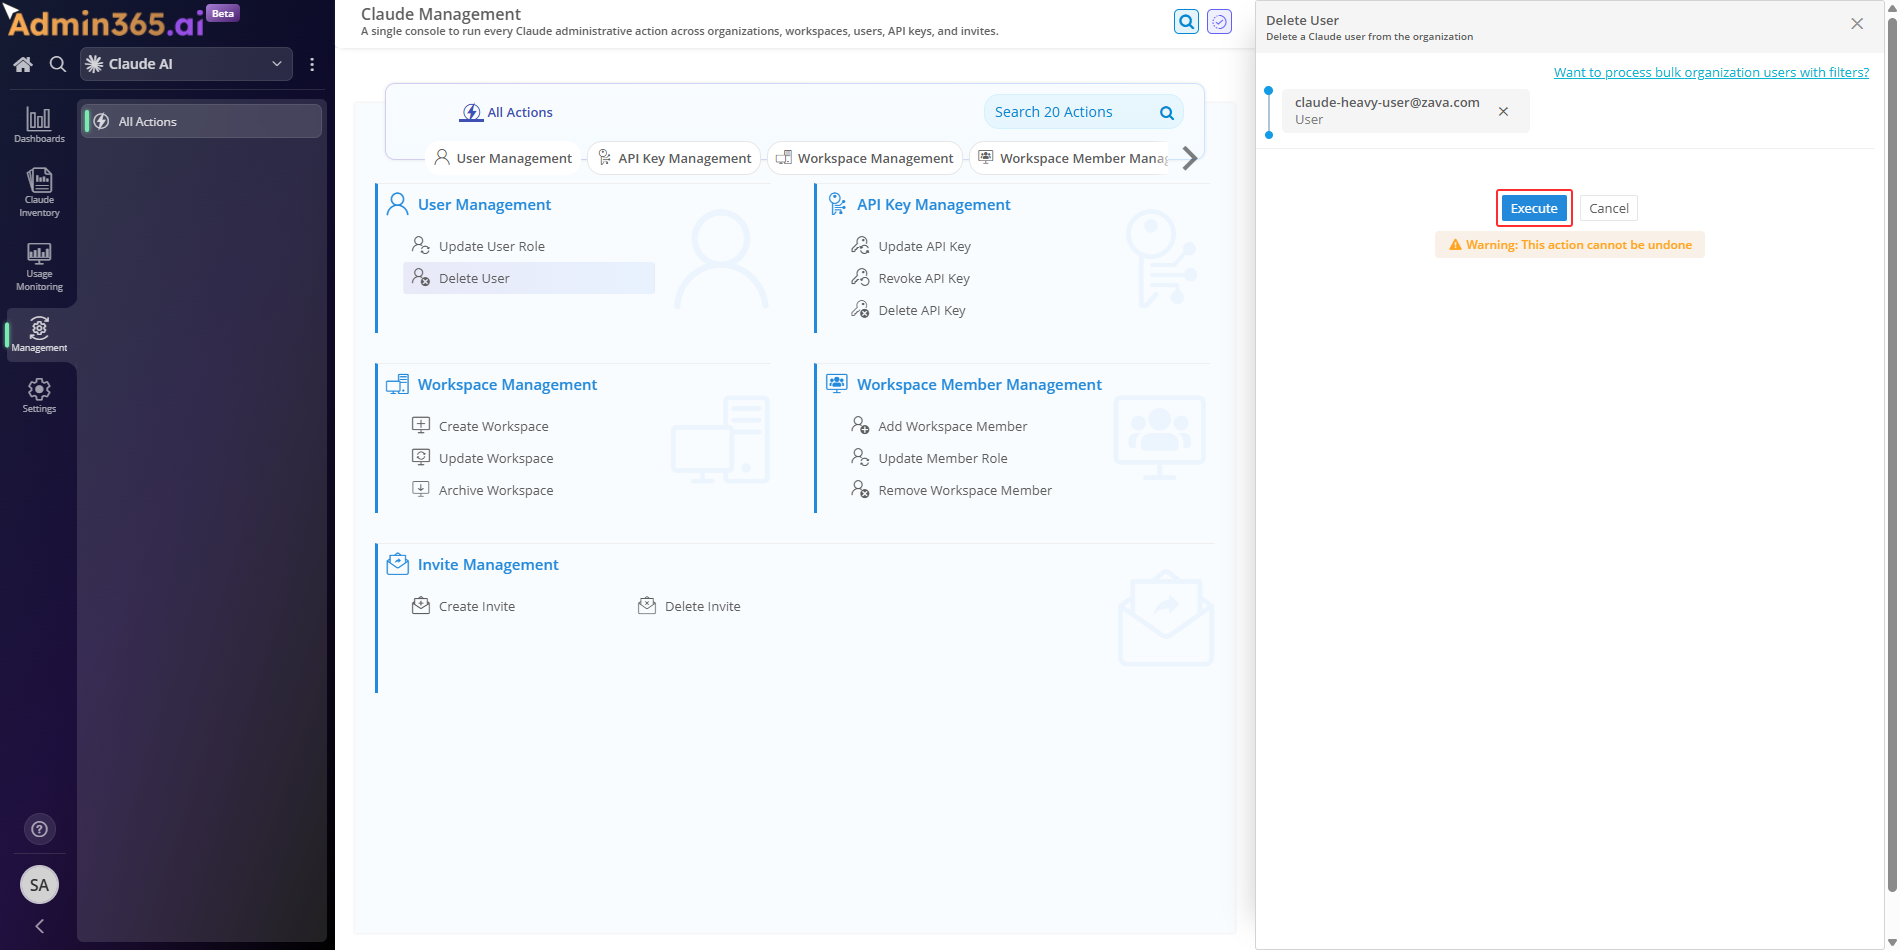Click the Cancel button

tap(1608, 208)
